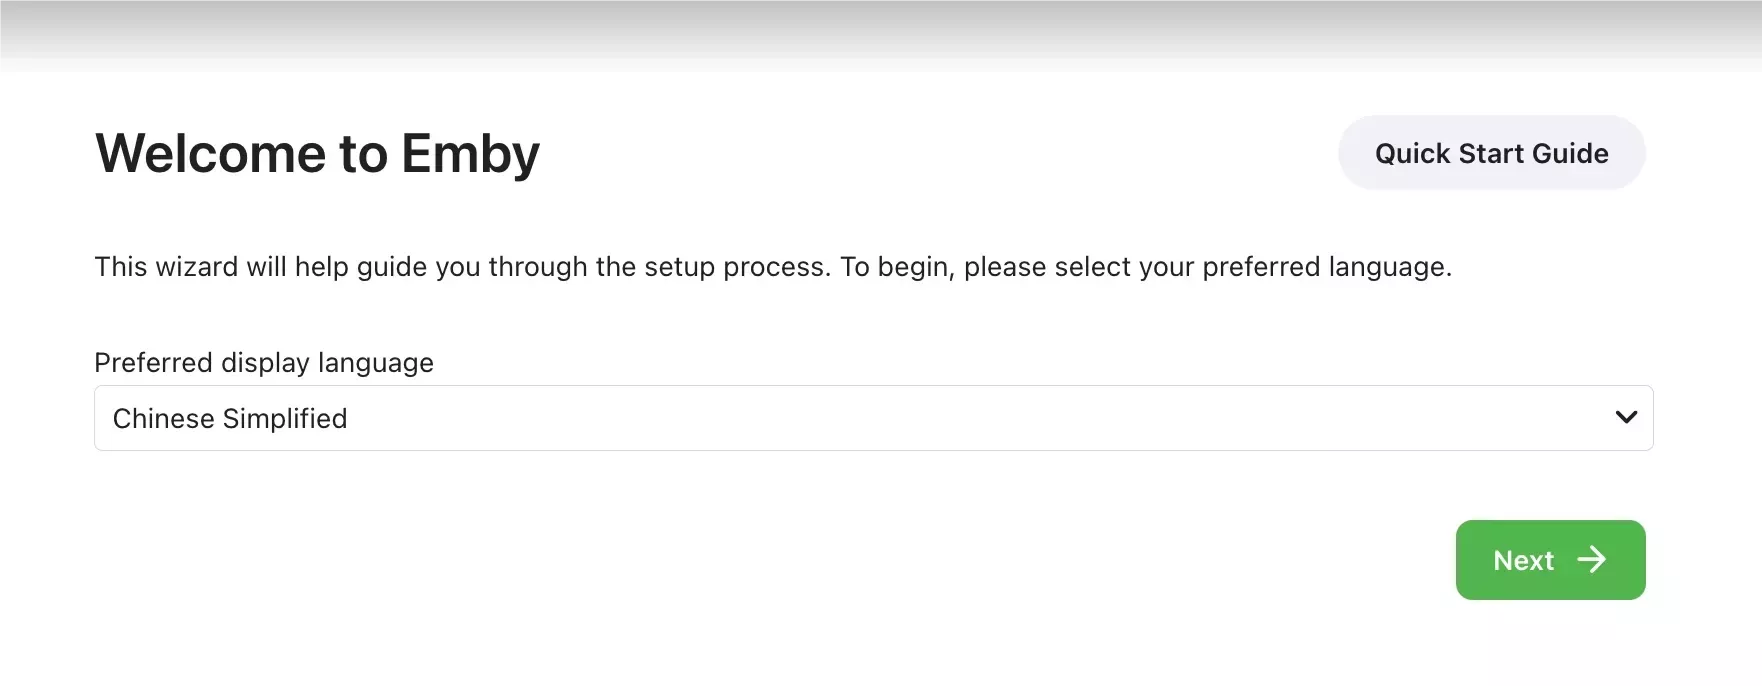1762x686 pixels.
Task: Click the right-pointing arrow beside Next
Action: click(1591, 559)
